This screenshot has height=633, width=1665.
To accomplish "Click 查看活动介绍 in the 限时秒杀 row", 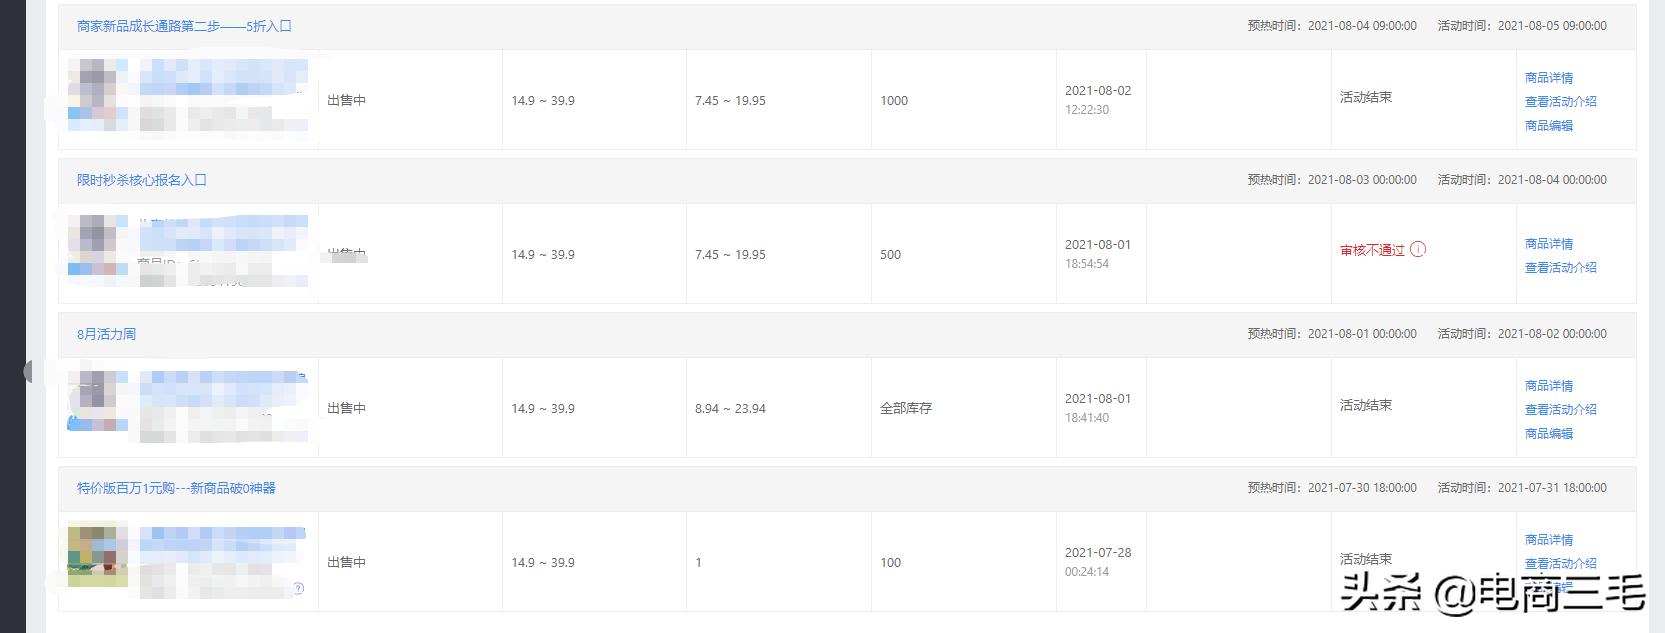I will coord(1560,267).
